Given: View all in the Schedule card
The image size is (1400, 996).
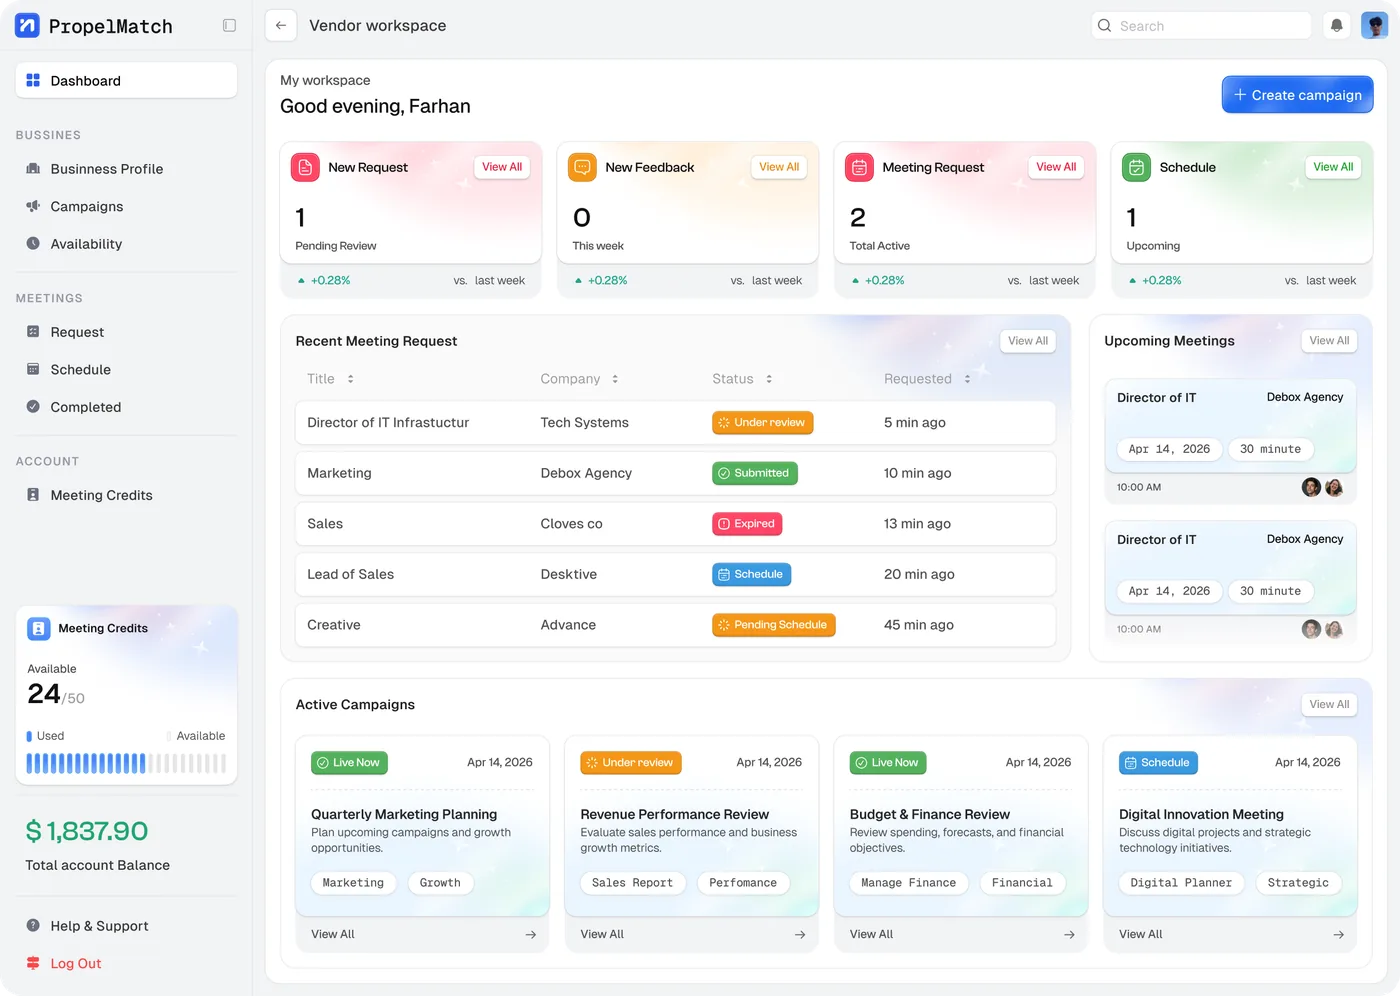Looking at the screenshot, I should click(1333, 167).
